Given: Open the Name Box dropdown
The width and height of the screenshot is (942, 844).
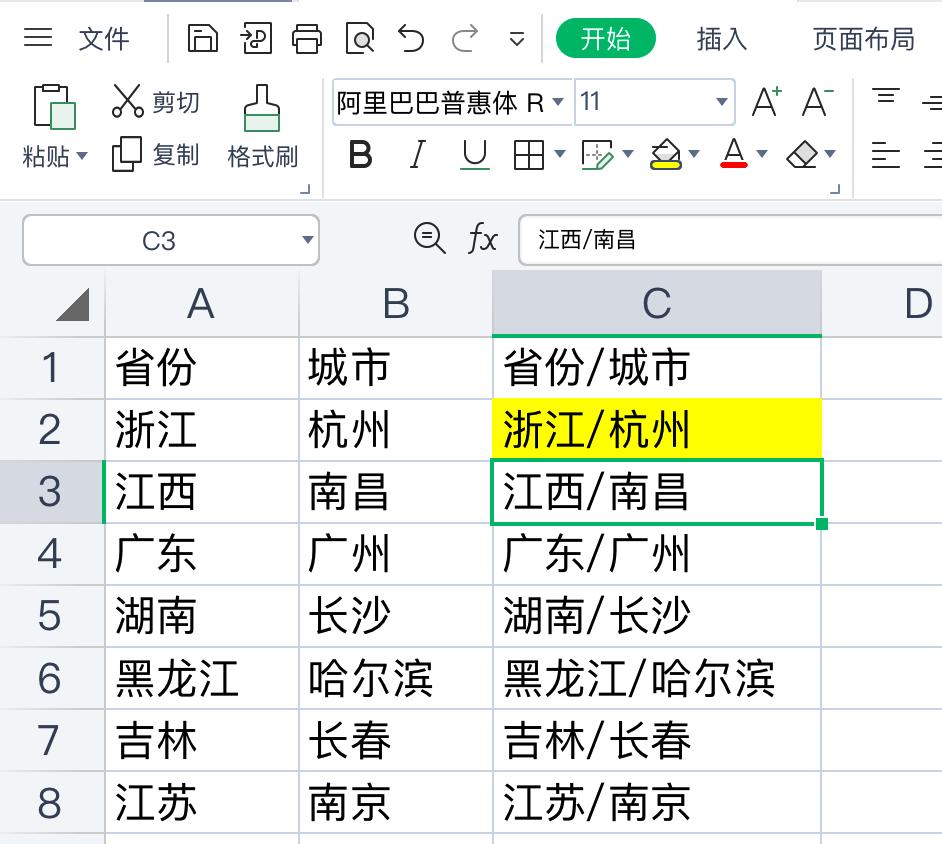Looking at the screenshot, I should [306, 240].
